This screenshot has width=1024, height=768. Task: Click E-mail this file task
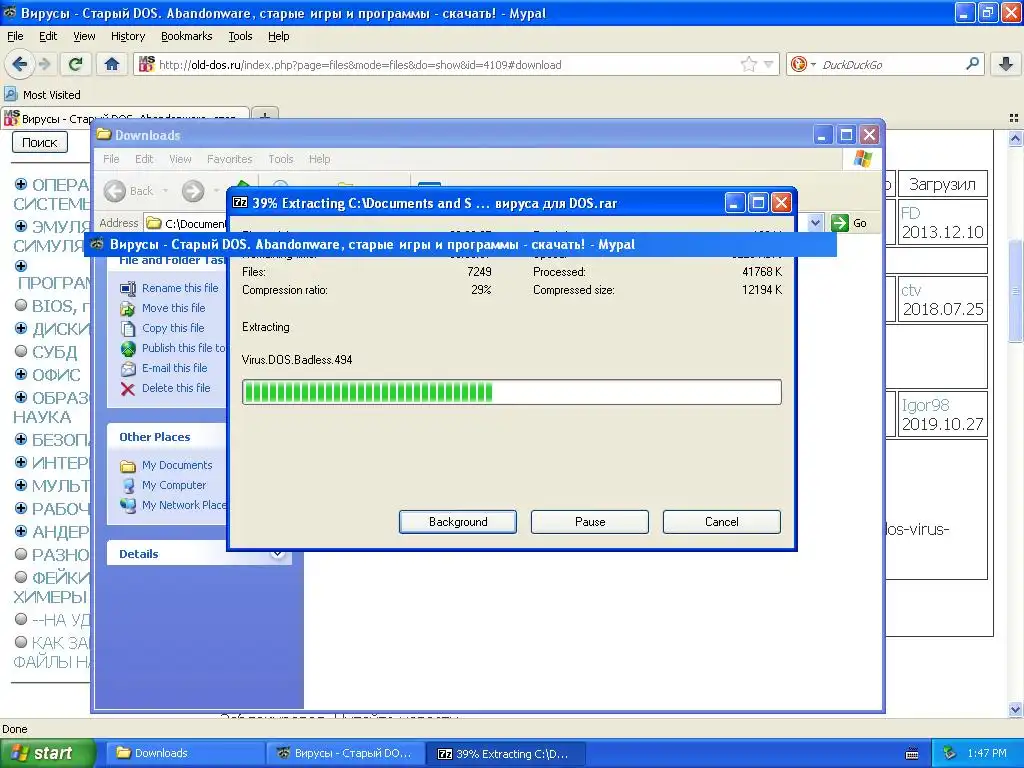point(174,368)
